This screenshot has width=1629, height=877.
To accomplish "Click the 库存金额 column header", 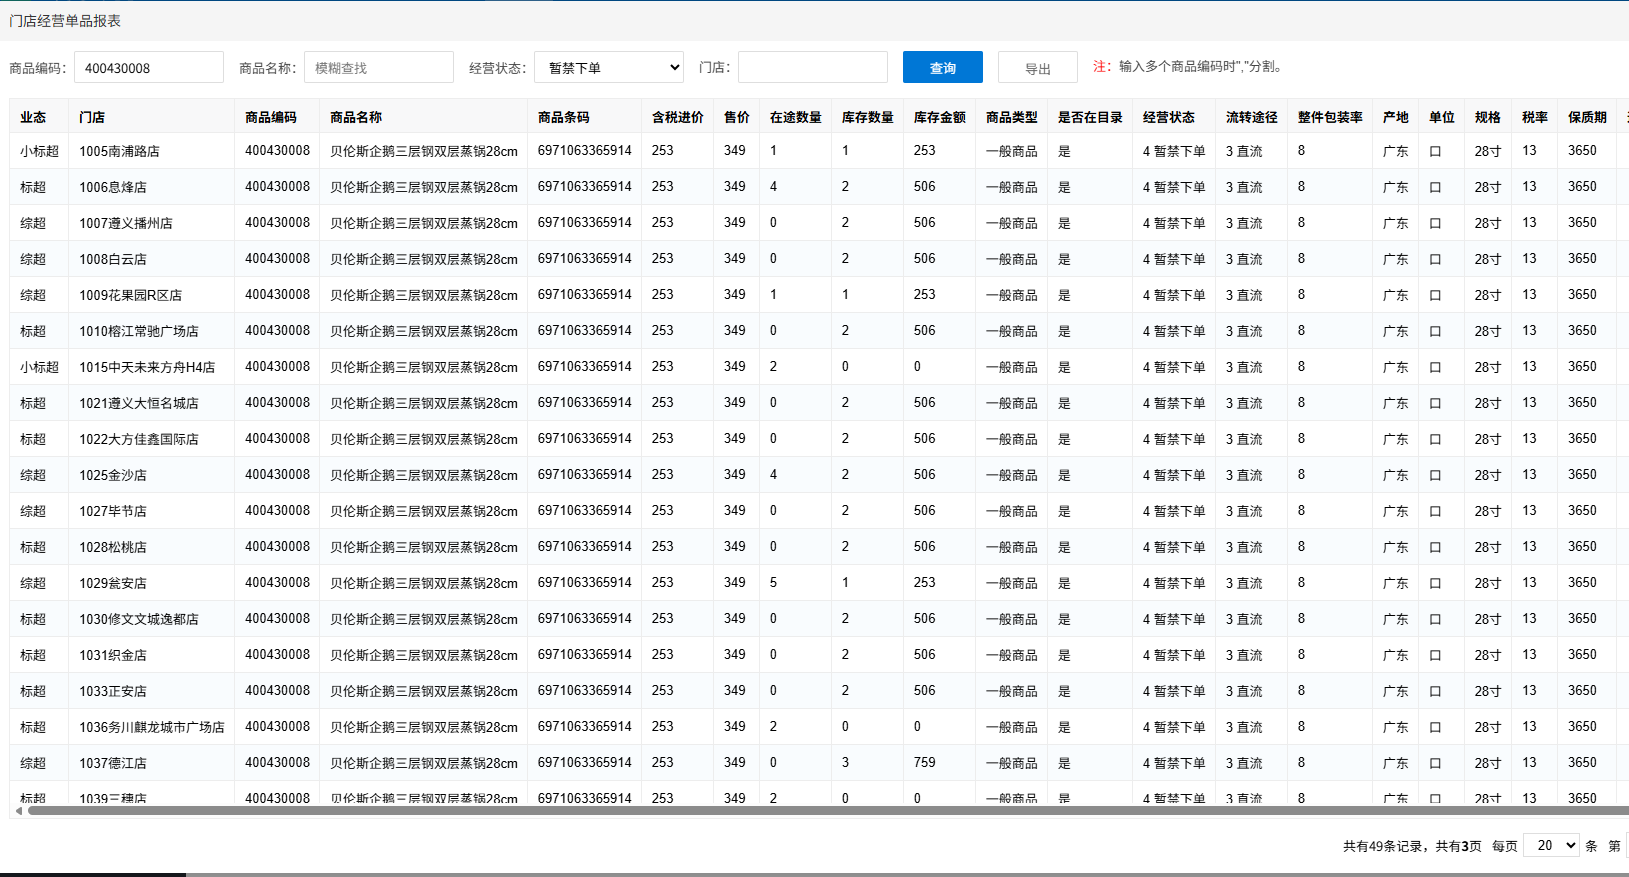I will (x=939, y=117).
